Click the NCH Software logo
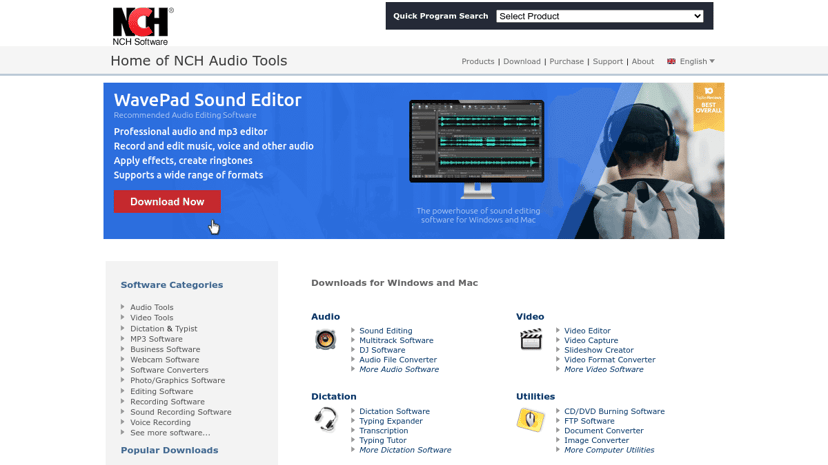The width and height of the screenshot is (828, 465). 143,26
